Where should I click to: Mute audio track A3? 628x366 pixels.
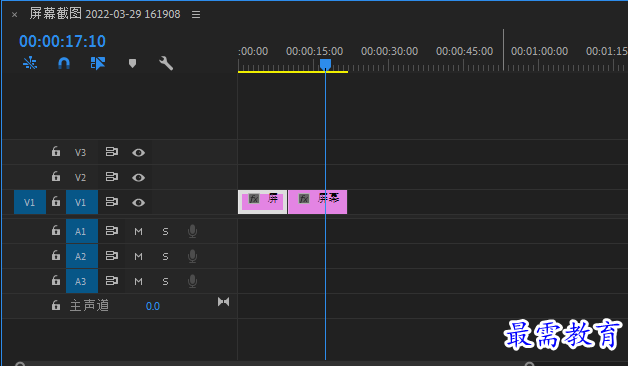click(139, 282)
